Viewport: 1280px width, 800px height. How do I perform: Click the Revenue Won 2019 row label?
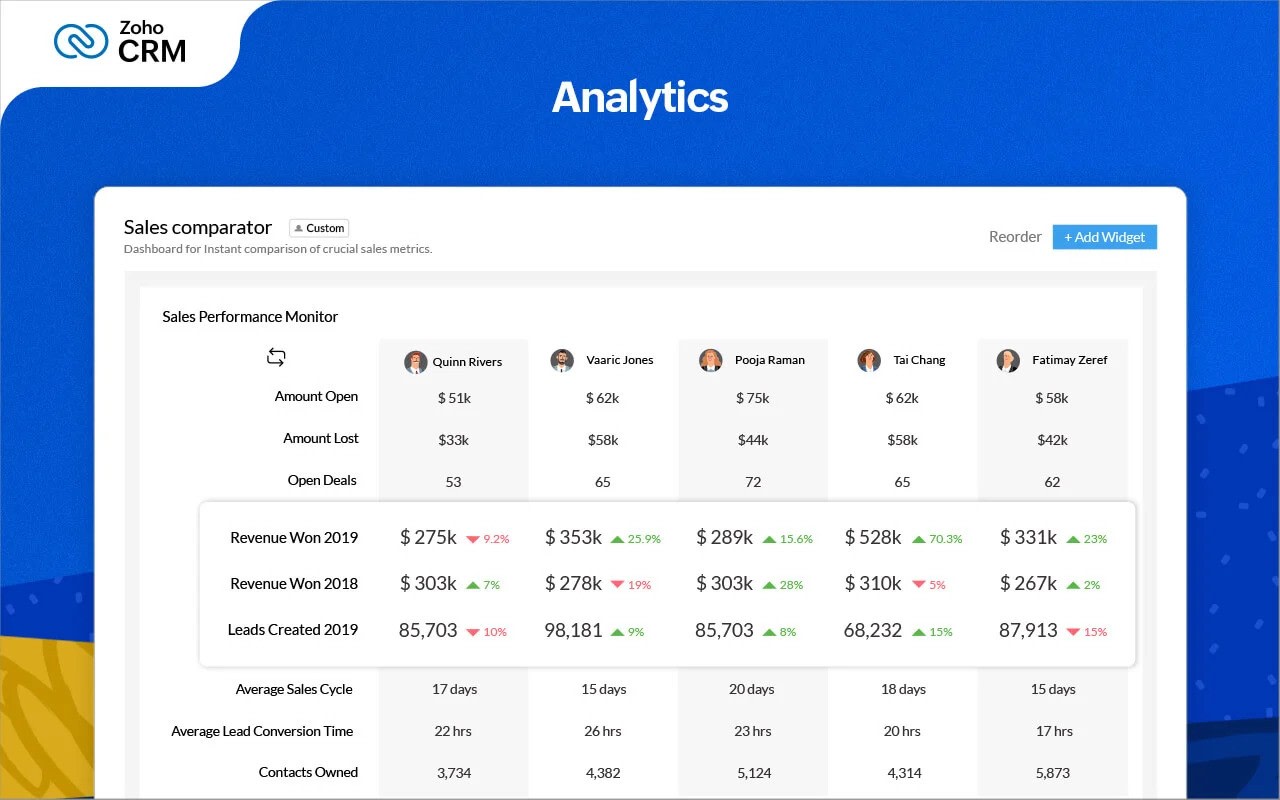click(294, 538)
